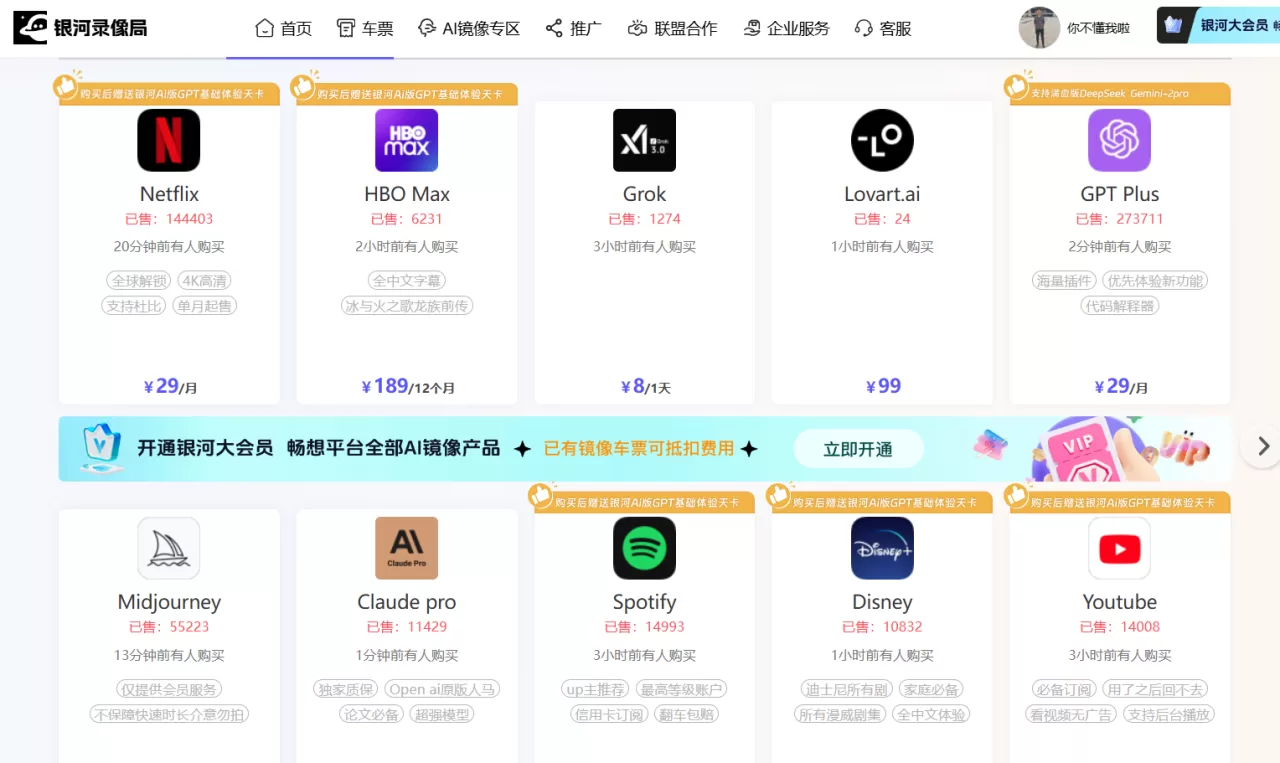Screen dimensions: 1280x763
Task: Click the 4K高清 tag
Action: (x=204, y=281)
